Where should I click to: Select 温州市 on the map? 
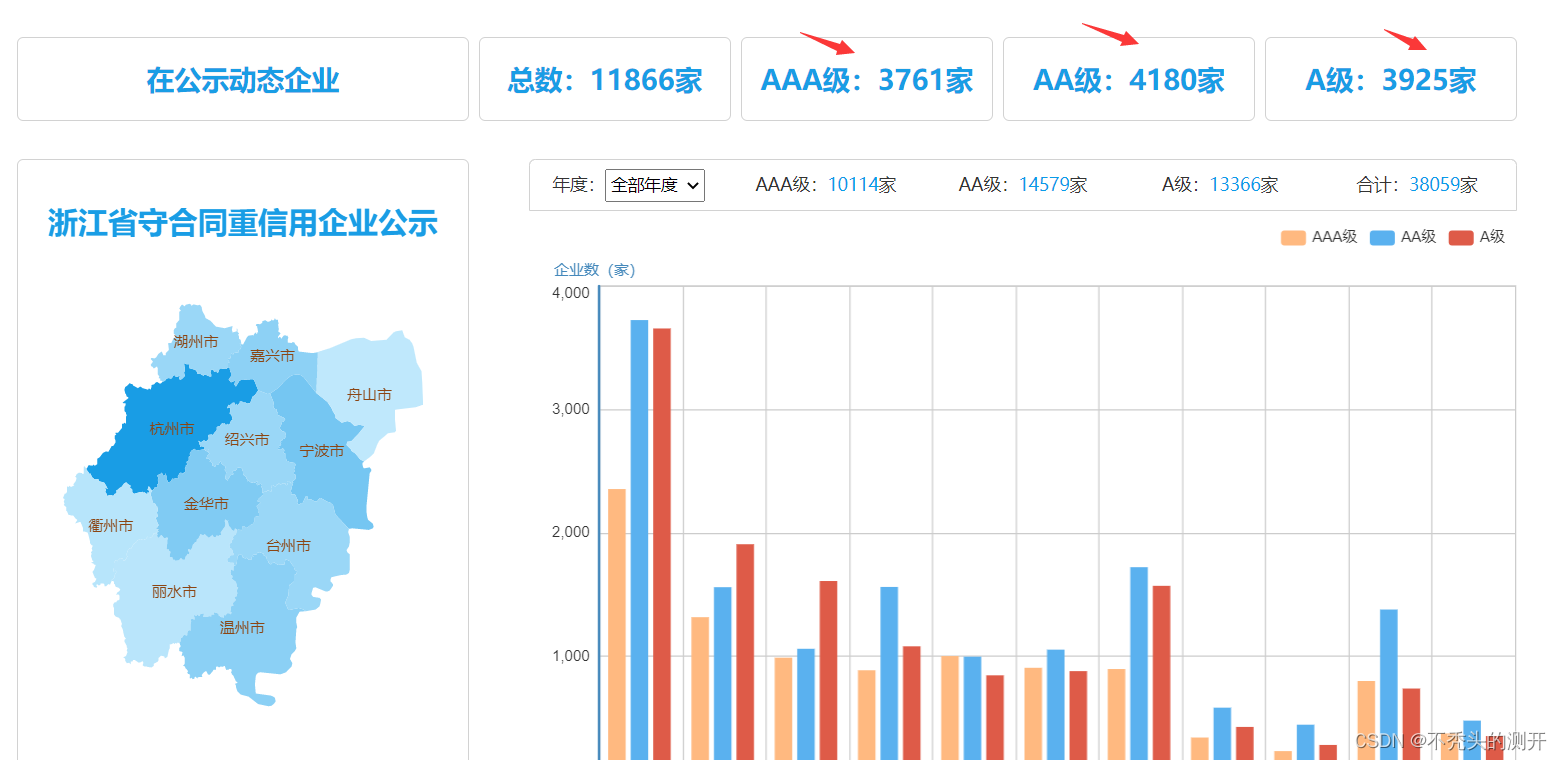[x=242, y=628]
